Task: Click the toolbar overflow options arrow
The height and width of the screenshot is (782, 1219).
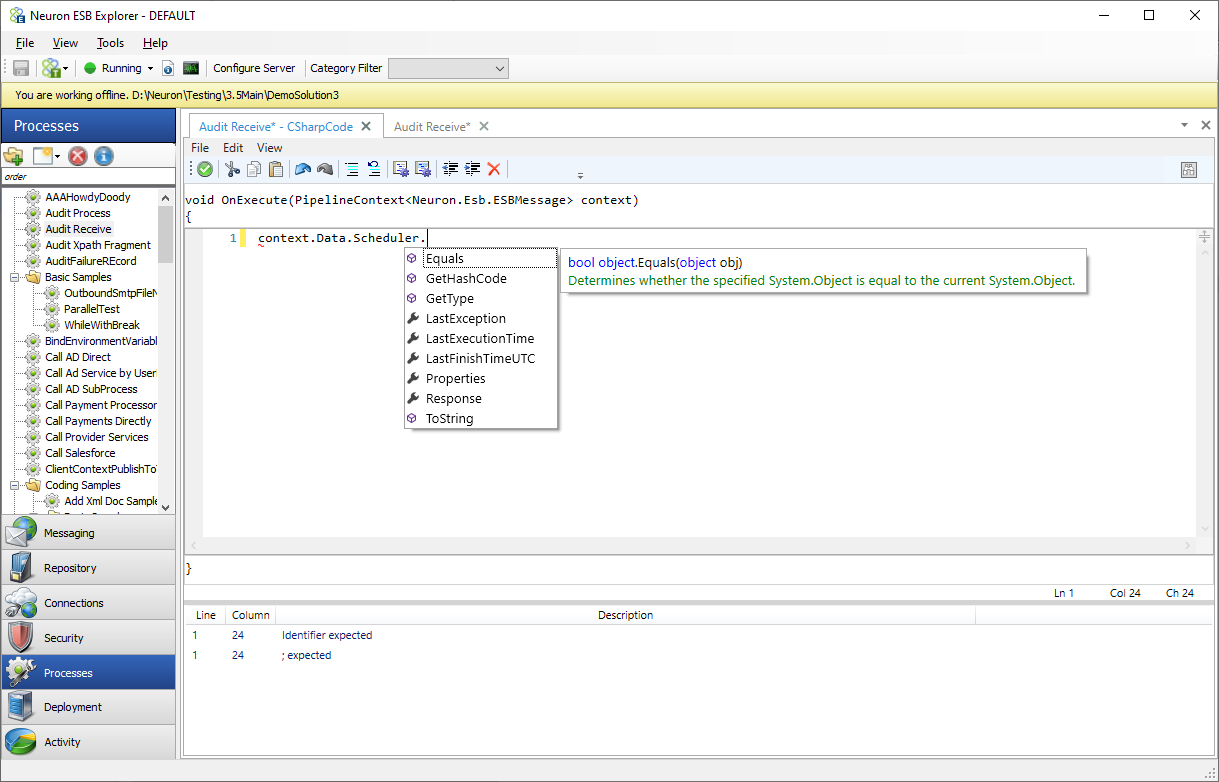Action: pyautogui.click(x=580, y=175)
